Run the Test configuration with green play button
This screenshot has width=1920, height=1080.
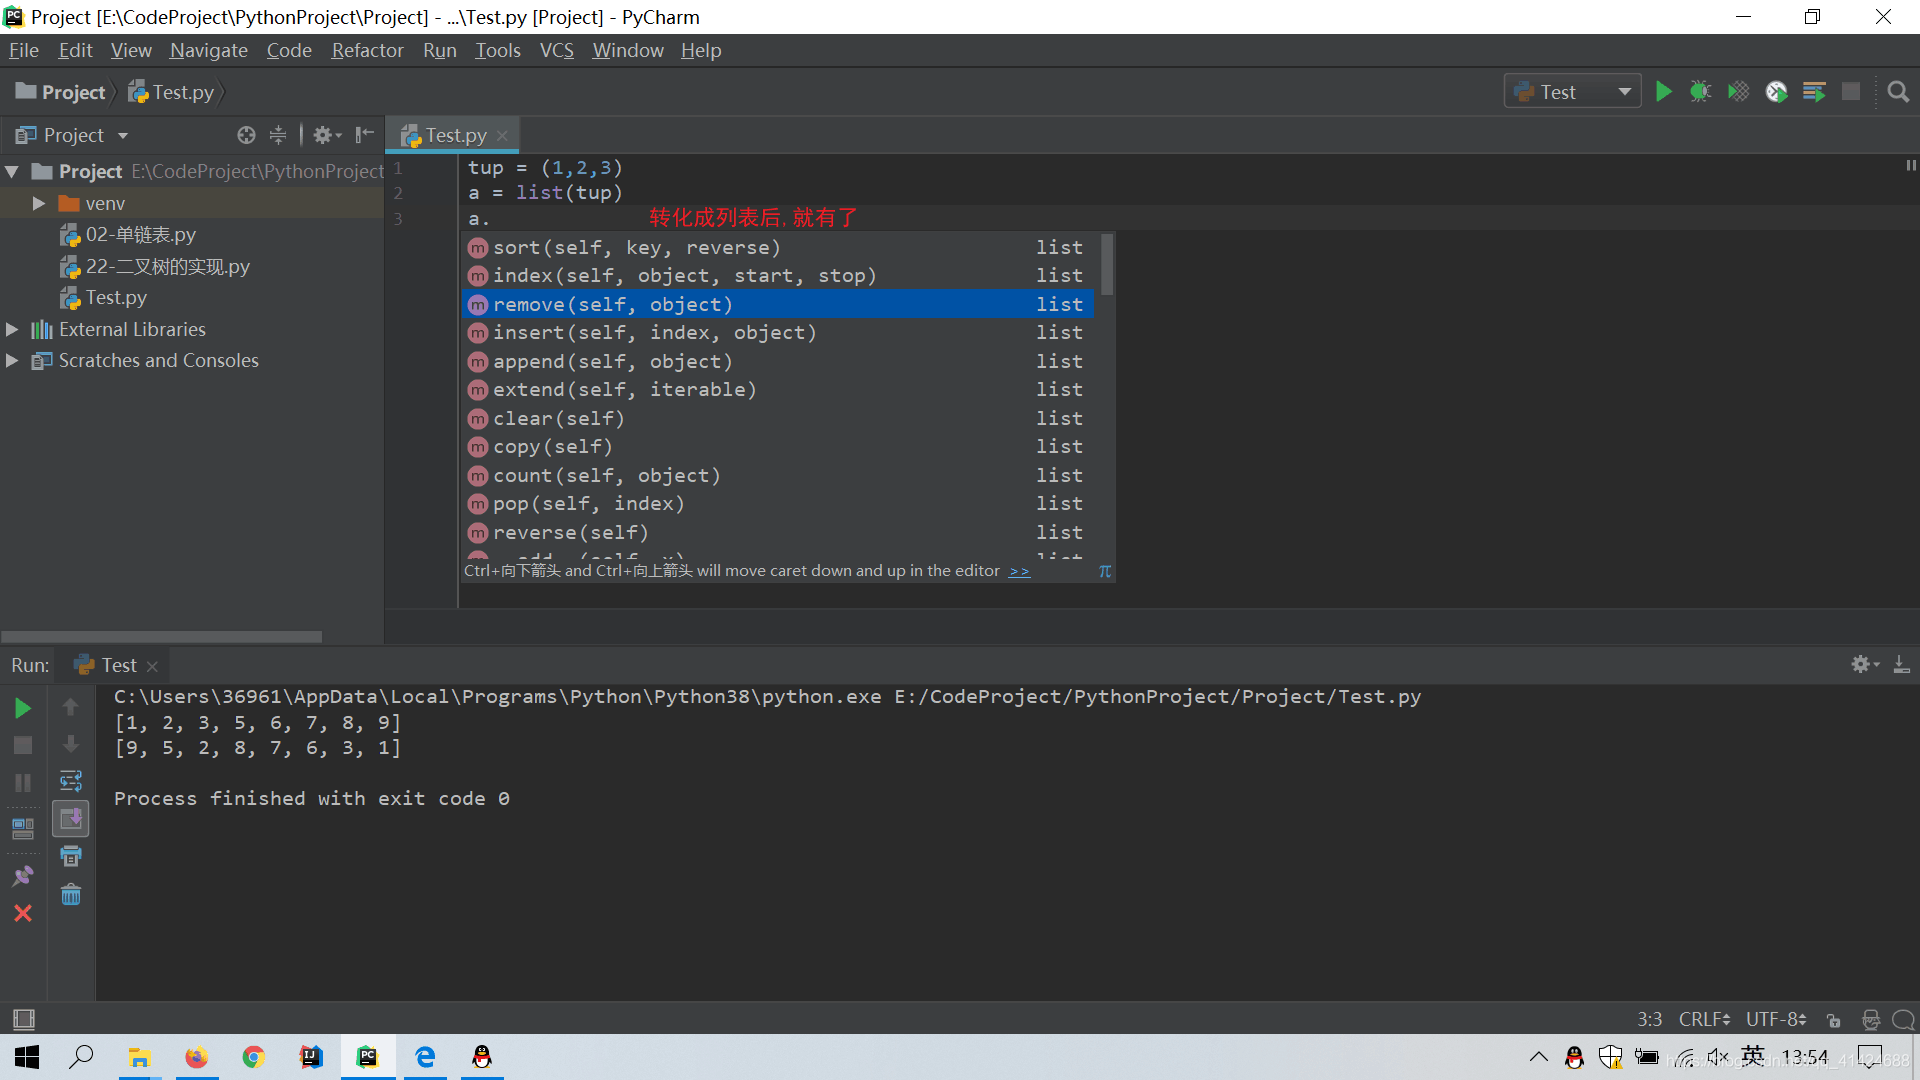[1663, 92]
